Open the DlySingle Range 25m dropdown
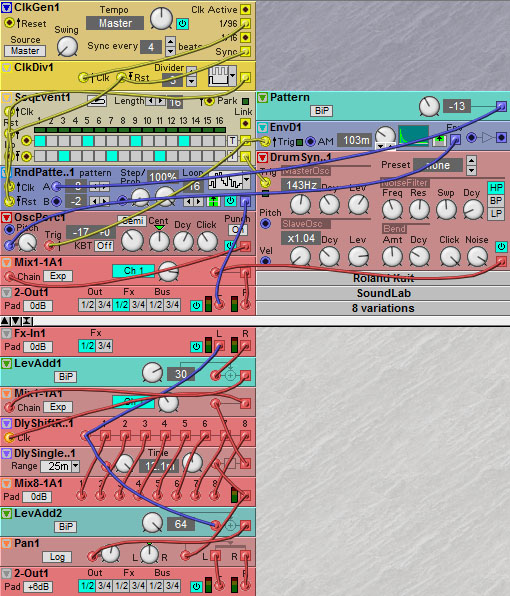 (75, 466)
